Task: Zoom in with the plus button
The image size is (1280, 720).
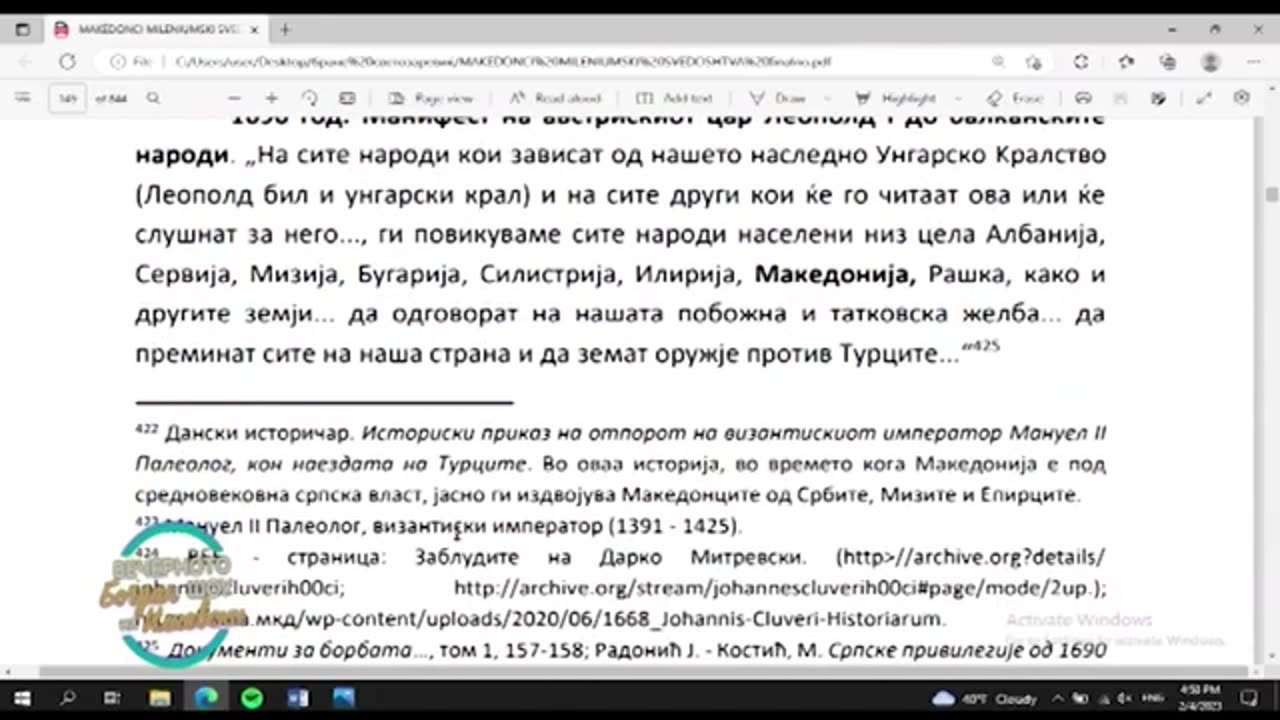Action: (271, 98)
